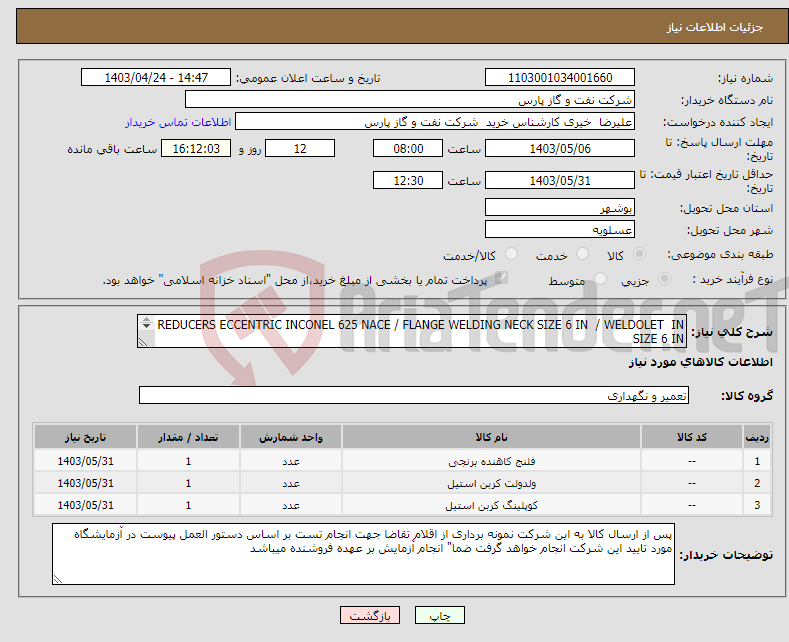Select the کالا radio button
This screenshot has height=642, width=789.
(639, 254)
